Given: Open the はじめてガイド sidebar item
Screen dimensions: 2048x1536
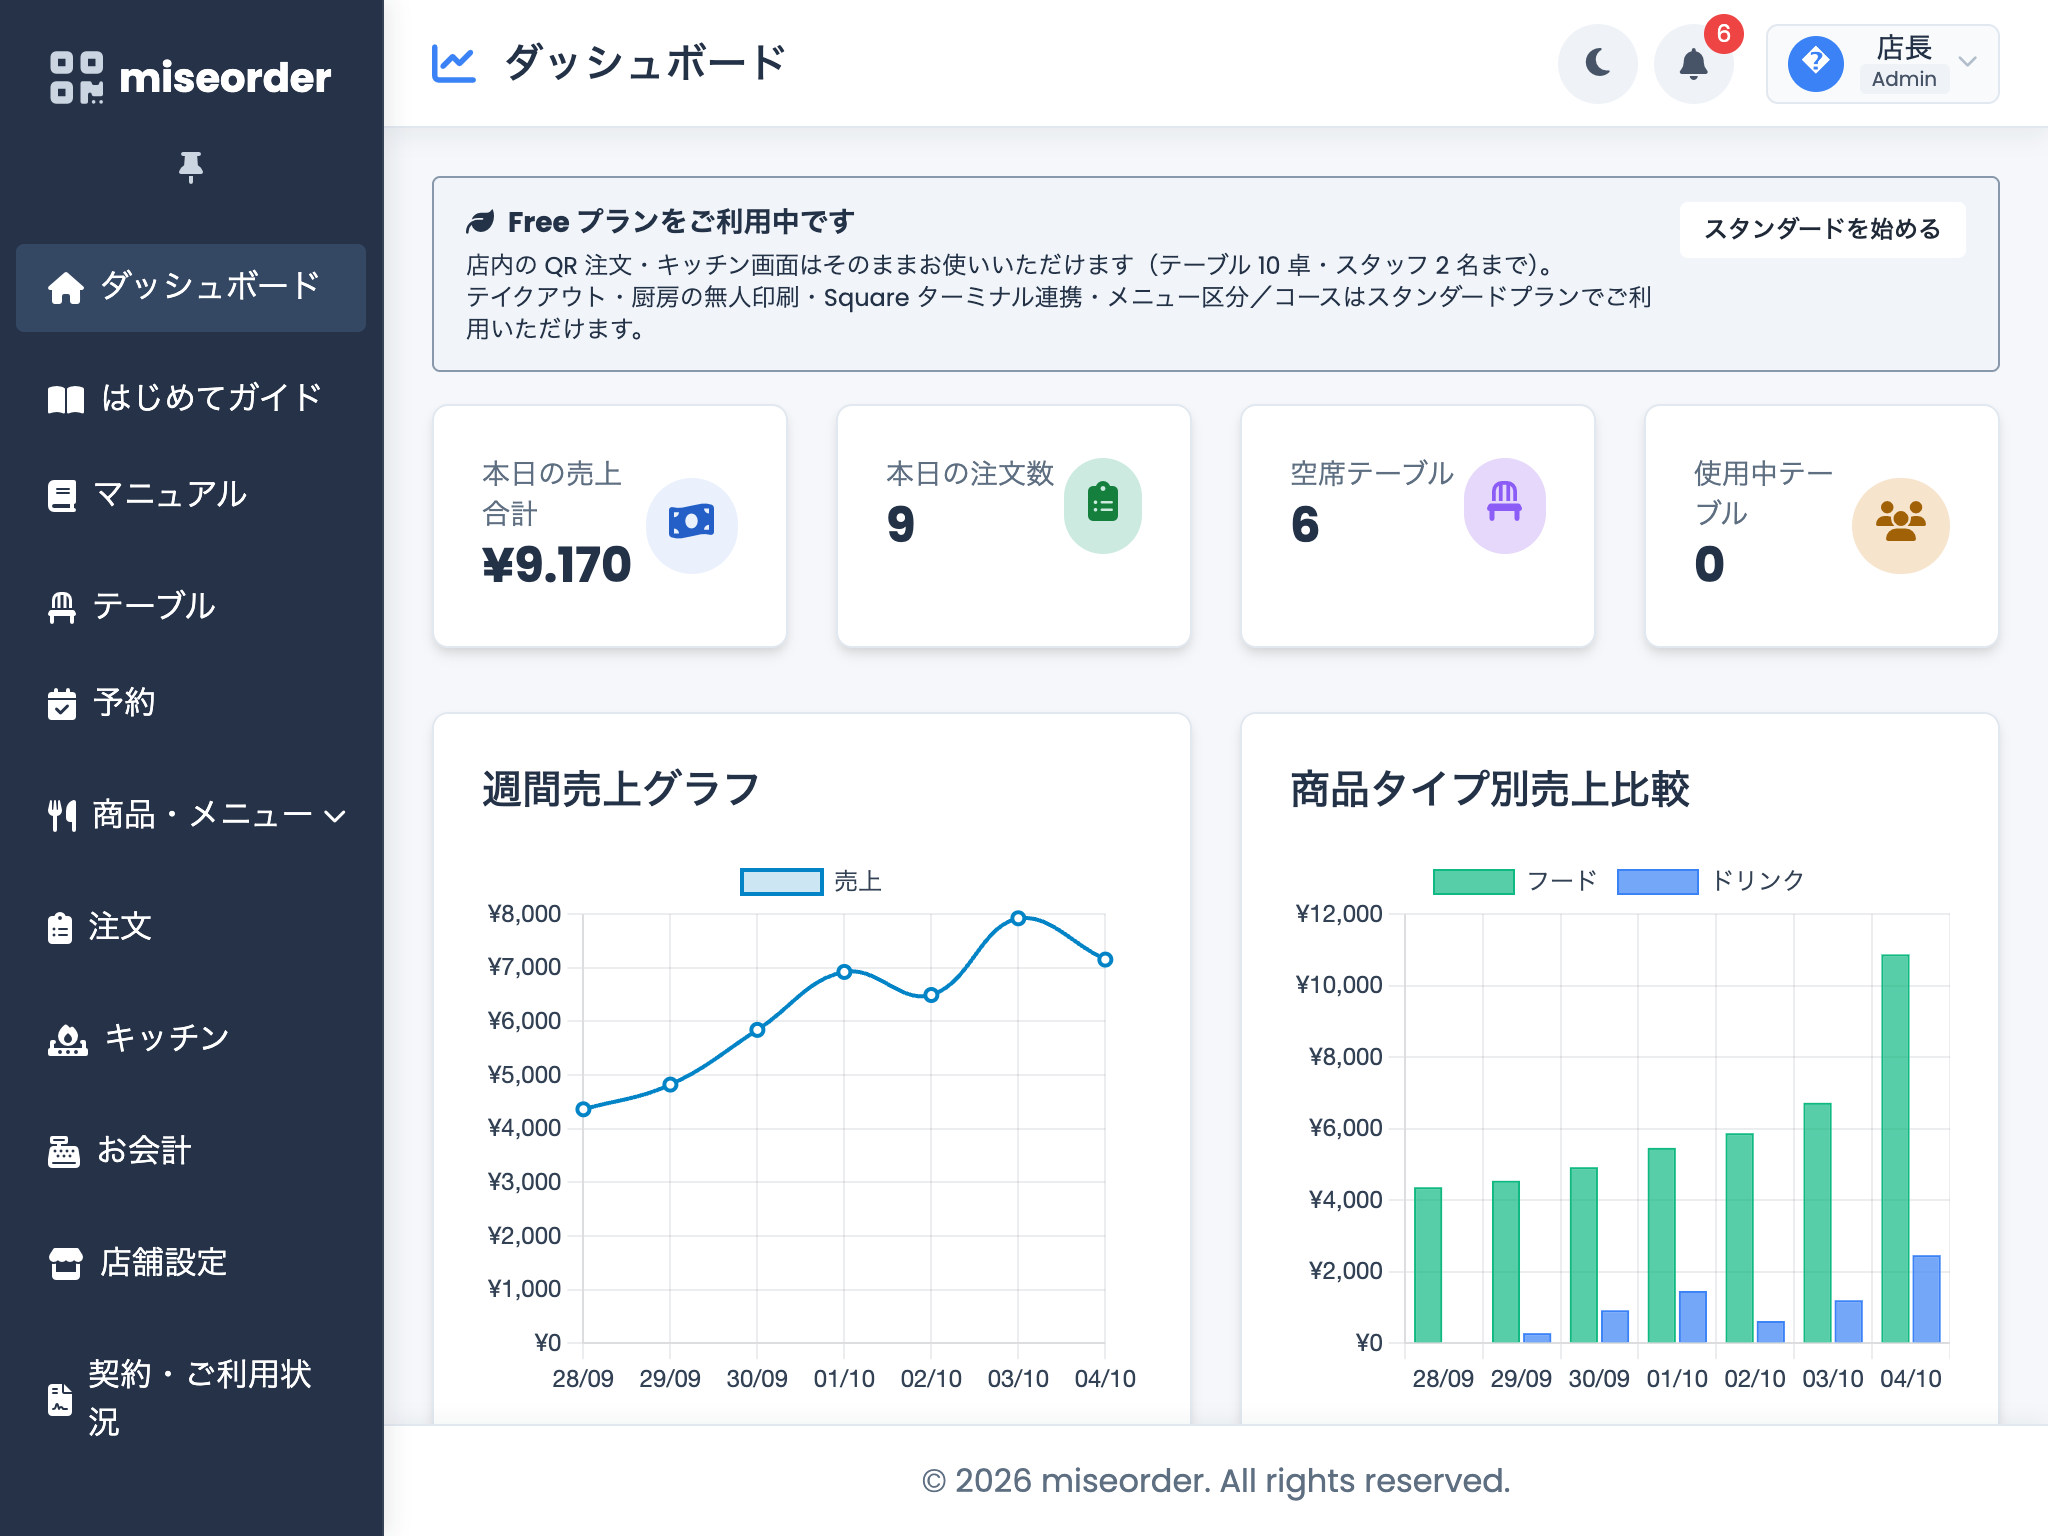Looking at the screenshot, I should click(x=191, y=399).
